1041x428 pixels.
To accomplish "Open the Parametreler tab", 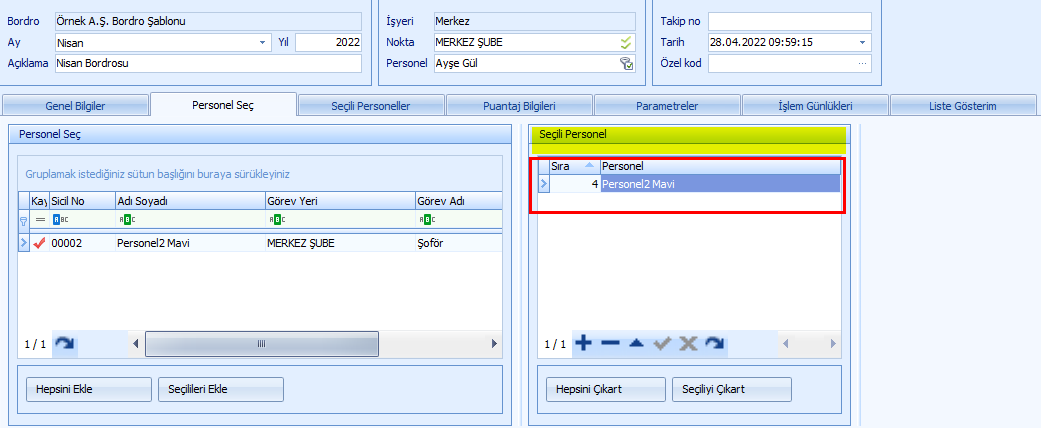I will (x=667, y=105).
